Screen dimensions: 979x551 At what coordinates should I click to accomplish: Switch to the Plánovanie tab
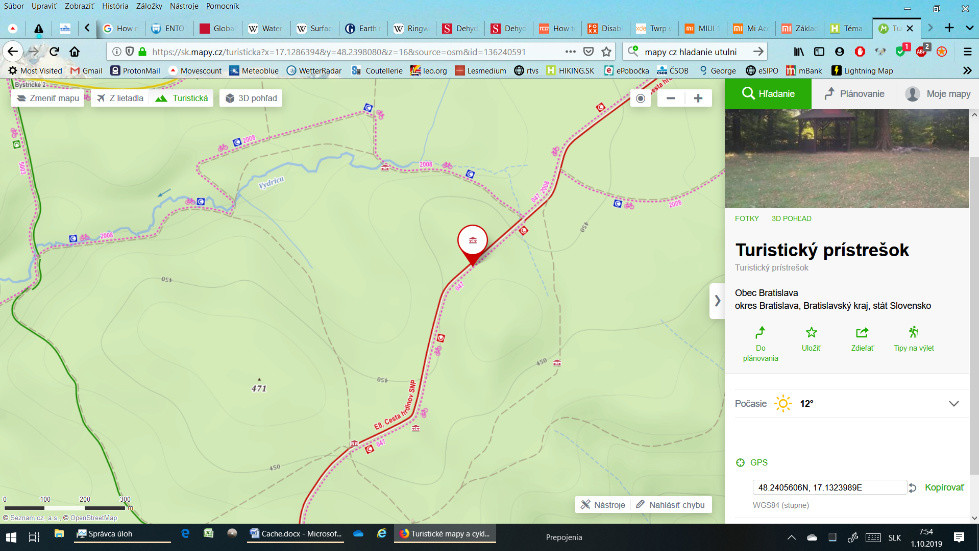[854, 93]
